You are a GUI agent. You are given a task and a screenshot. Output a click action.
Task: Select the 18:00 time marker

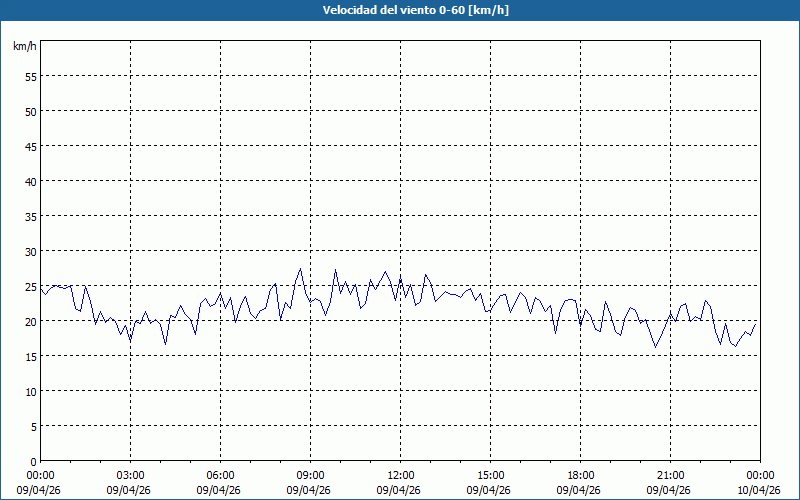[x=580, y=475]
